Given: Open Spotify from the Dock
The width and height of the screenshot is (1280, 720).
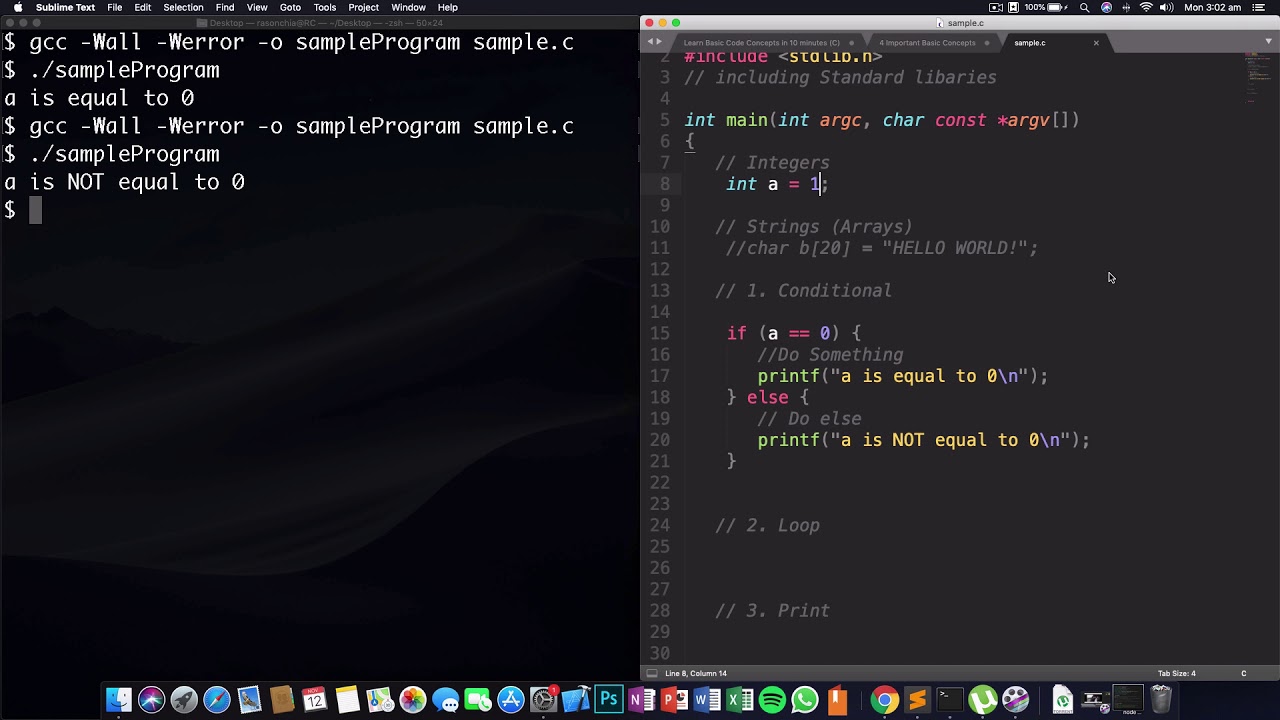Looking at the screenshot, I should (772, 700).
